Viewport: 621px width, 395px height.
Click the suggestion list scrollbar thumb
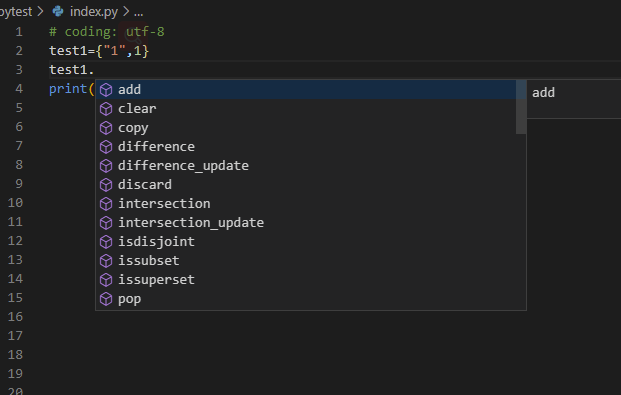pyautogui.click(x=521, y=107)
